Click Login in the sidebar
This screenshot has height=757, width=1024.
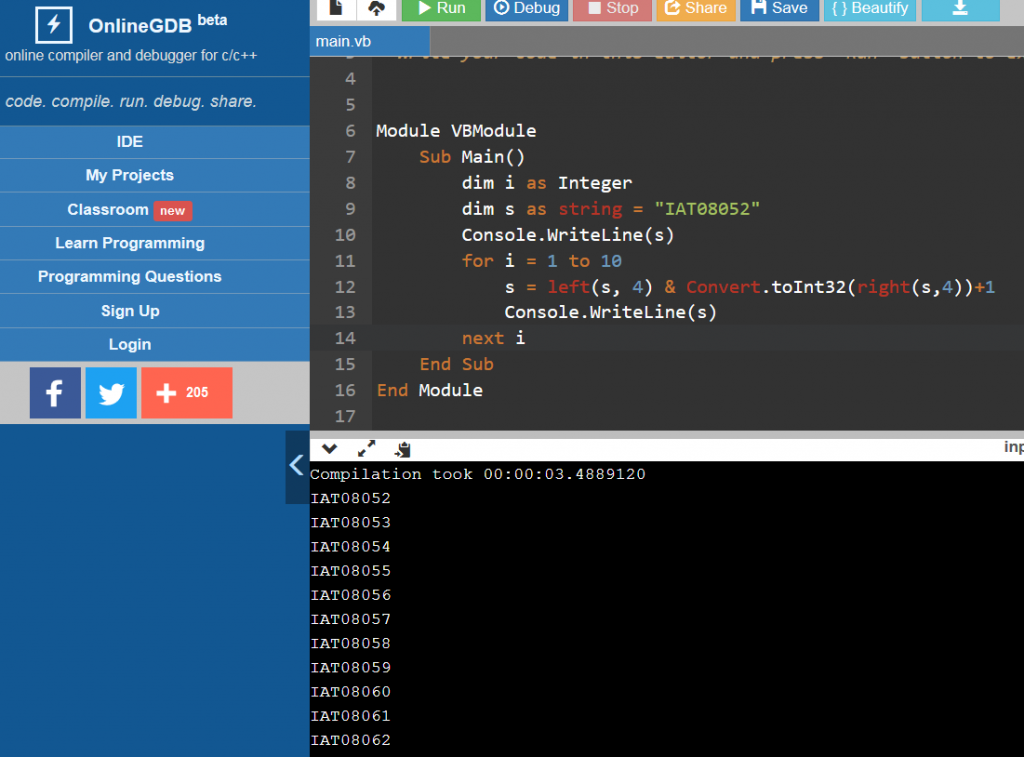(155, 344)
